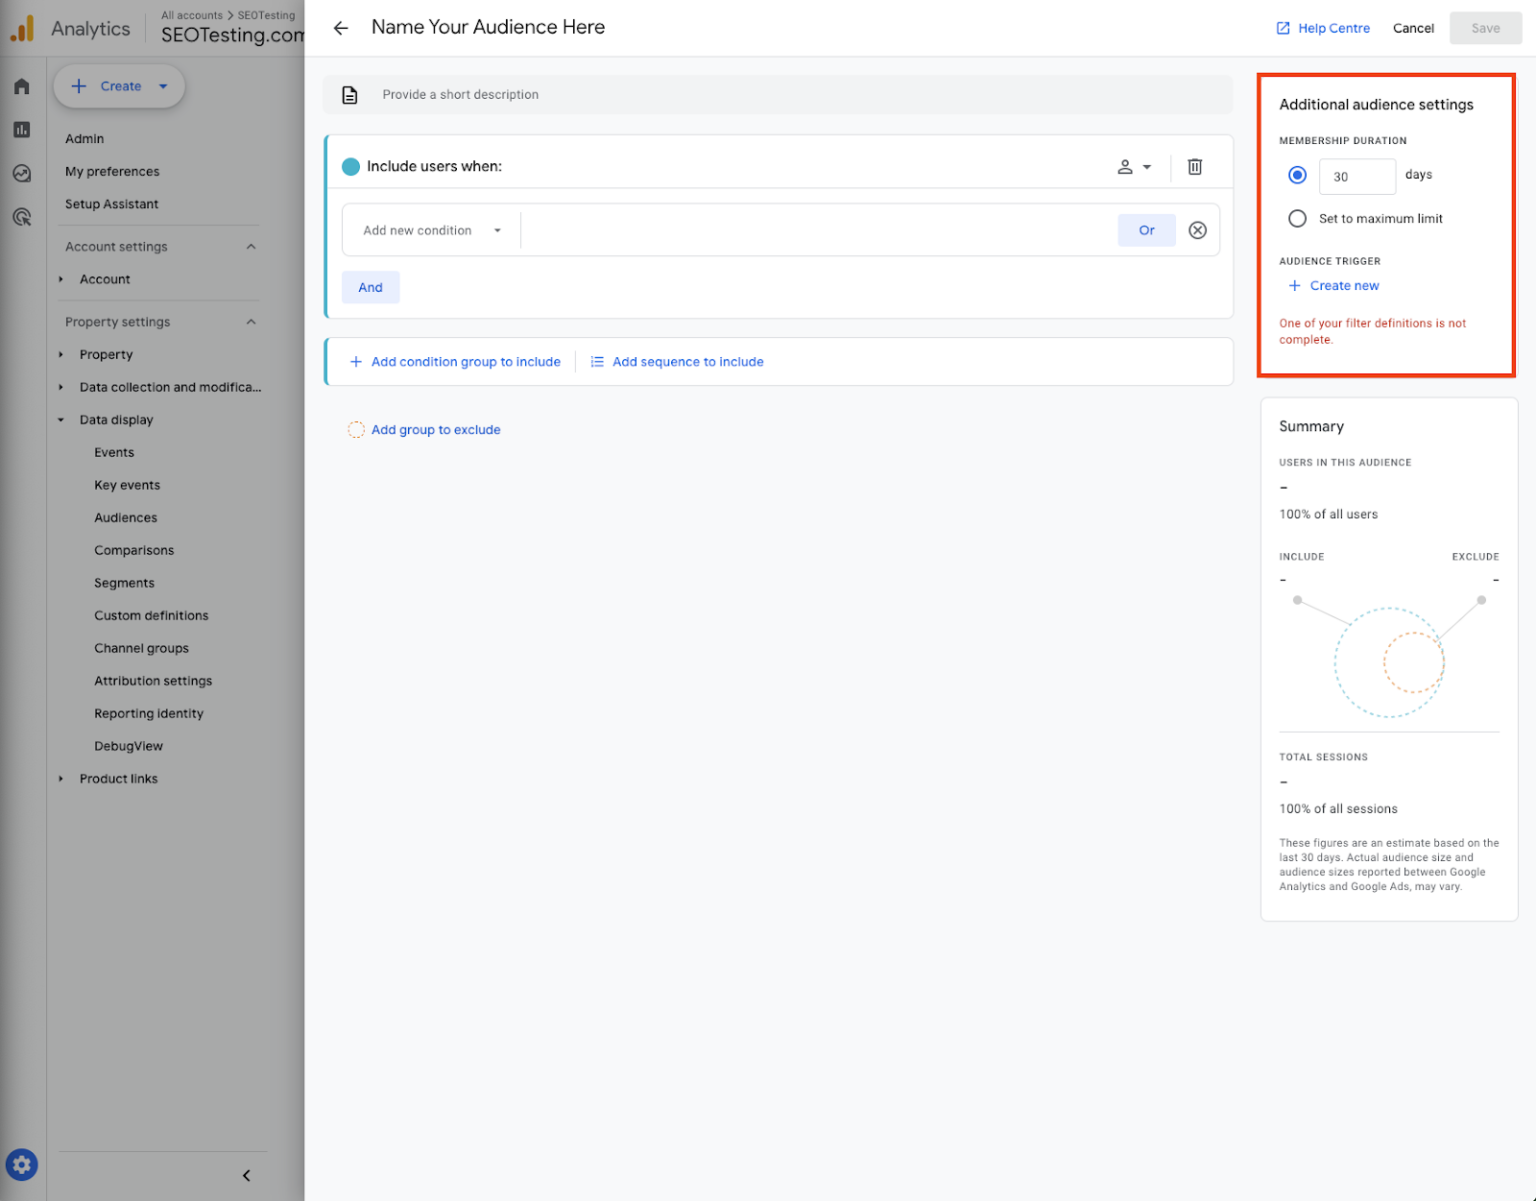Open the user scope dropdown

(x=1134, y=167)
